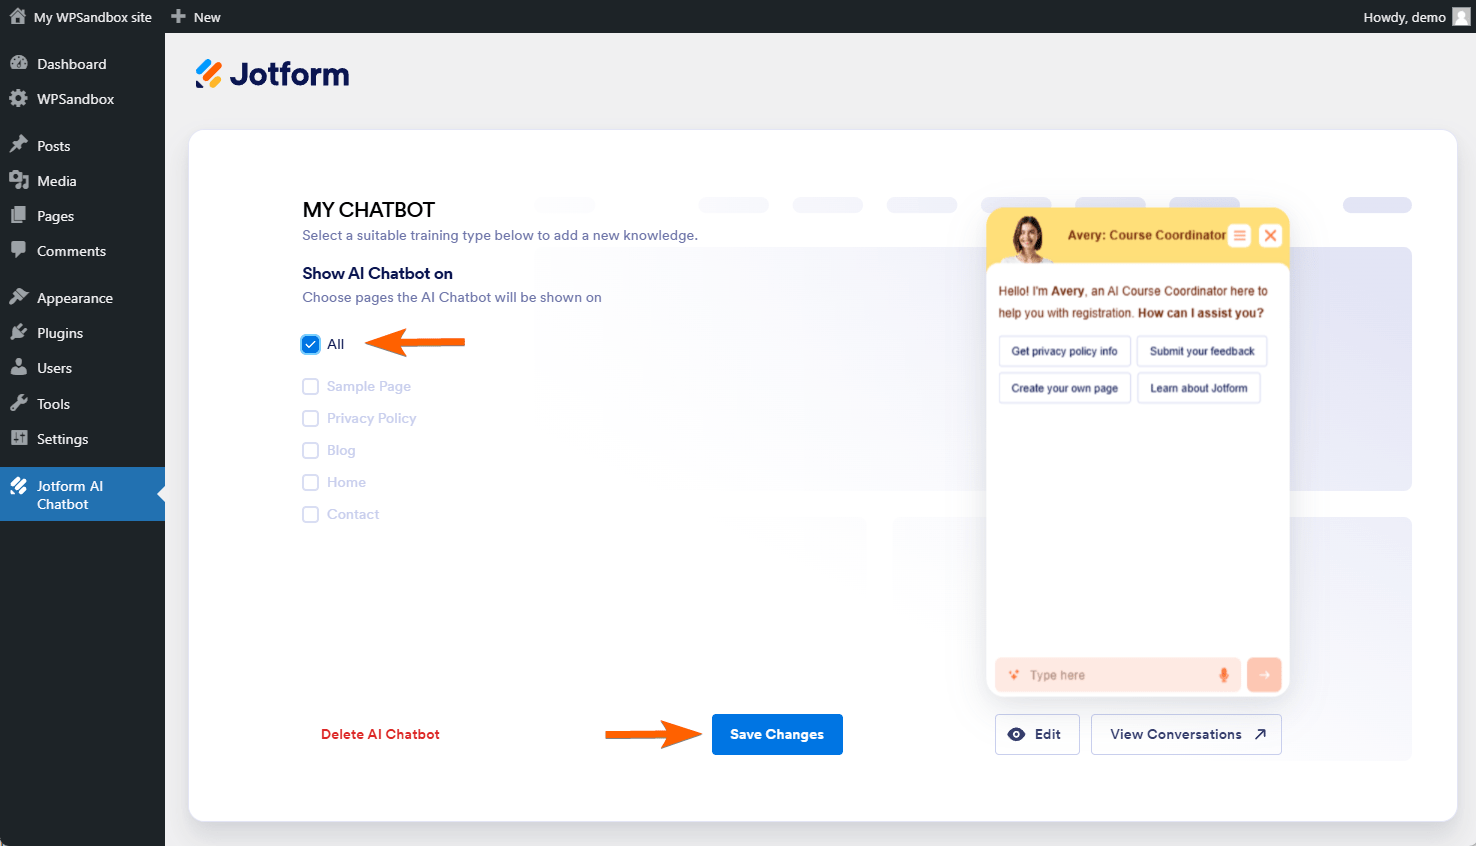Click the Avery: Course Coordinator title
The width and height of the screenshot is (1476, 846).
[x=1147, y=235]
